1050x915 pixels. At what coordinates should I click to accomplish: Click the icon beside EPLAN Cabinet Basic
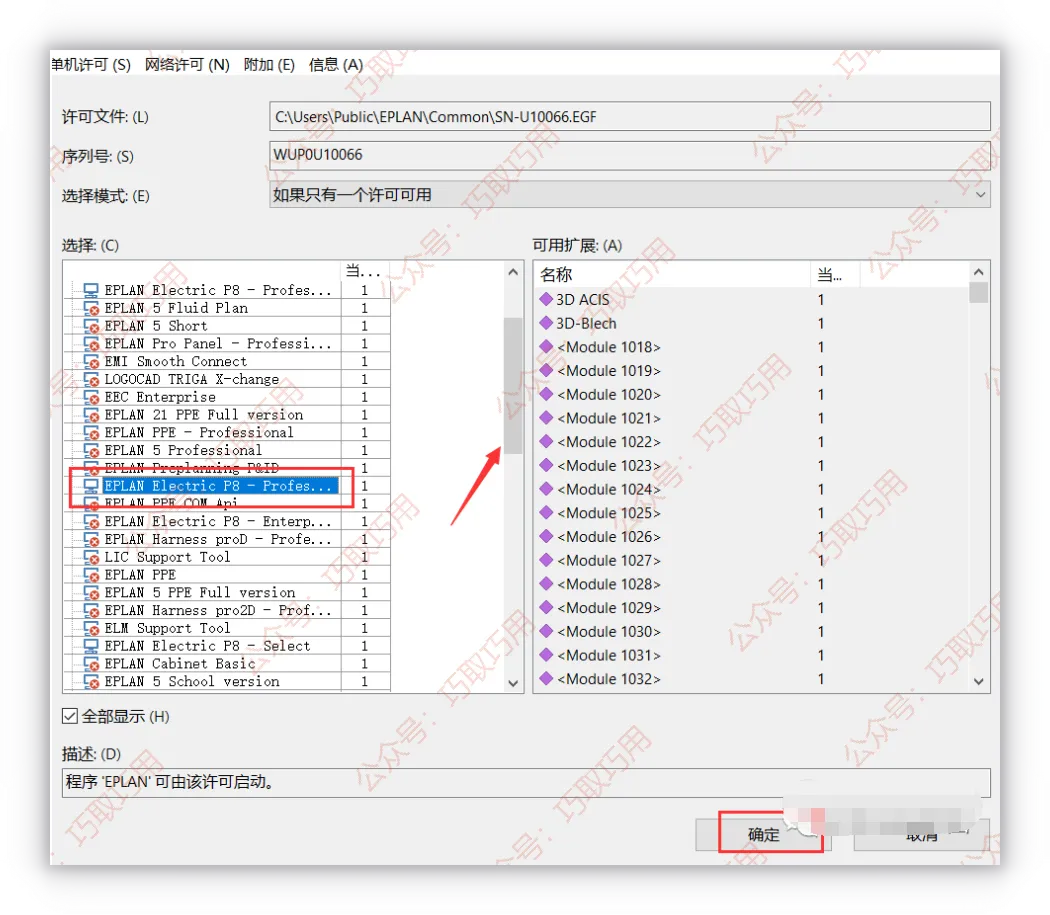tap(91, 664)
